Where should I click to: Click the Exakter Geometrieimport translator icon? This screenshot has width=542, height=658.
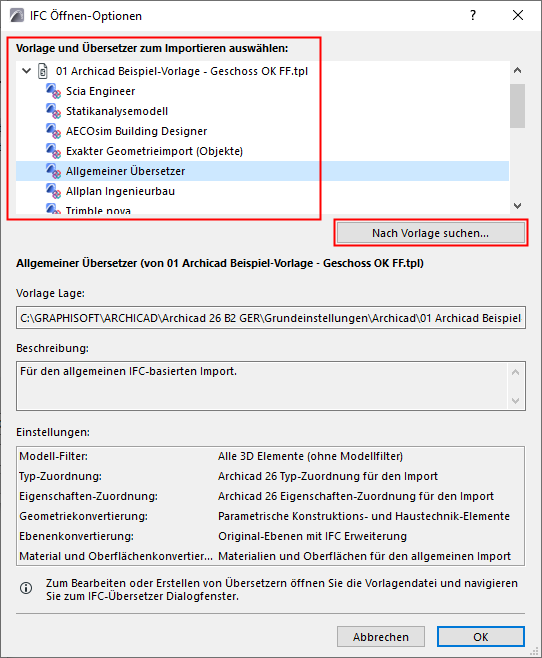[x=53, y=151]
